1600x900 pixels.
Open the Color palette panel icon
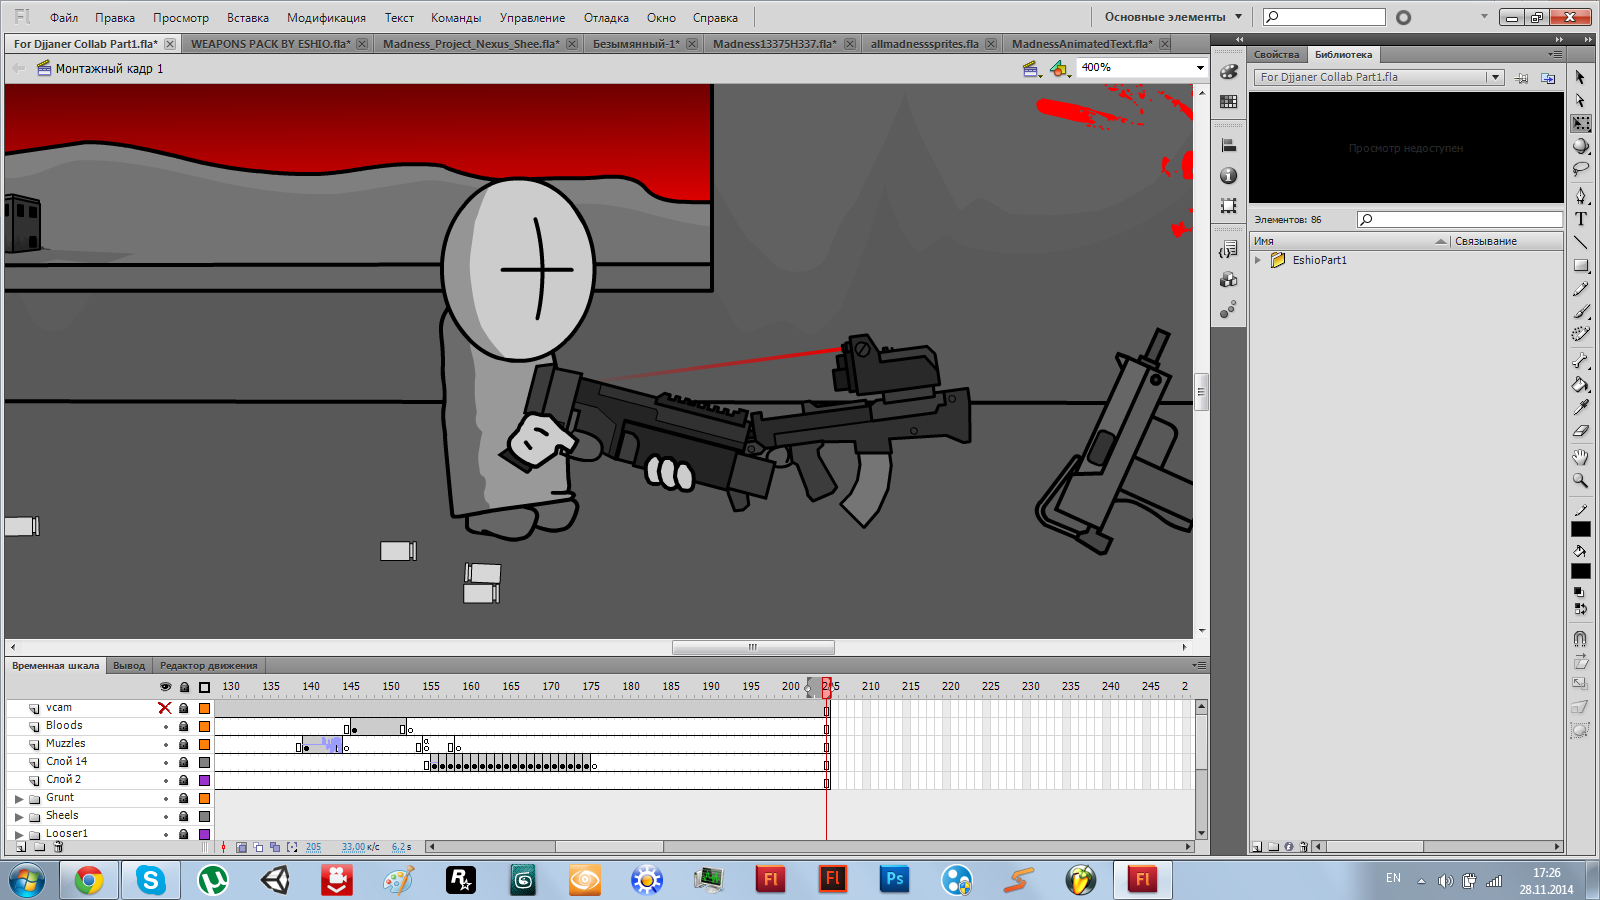[x=1229, y=72]
